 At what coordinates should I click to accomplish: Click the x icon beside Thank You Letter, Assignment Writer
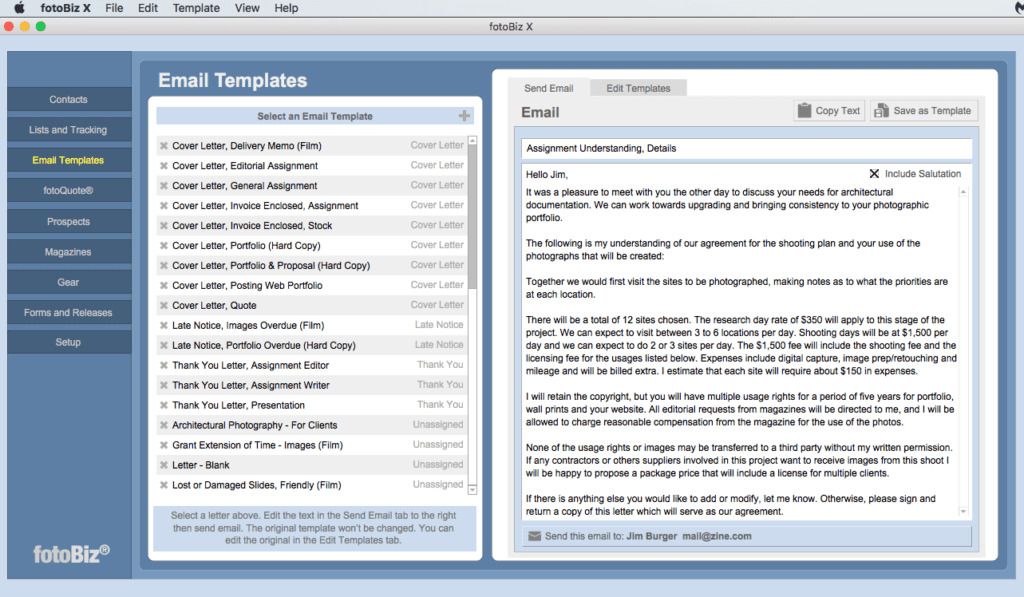point(164,385)
